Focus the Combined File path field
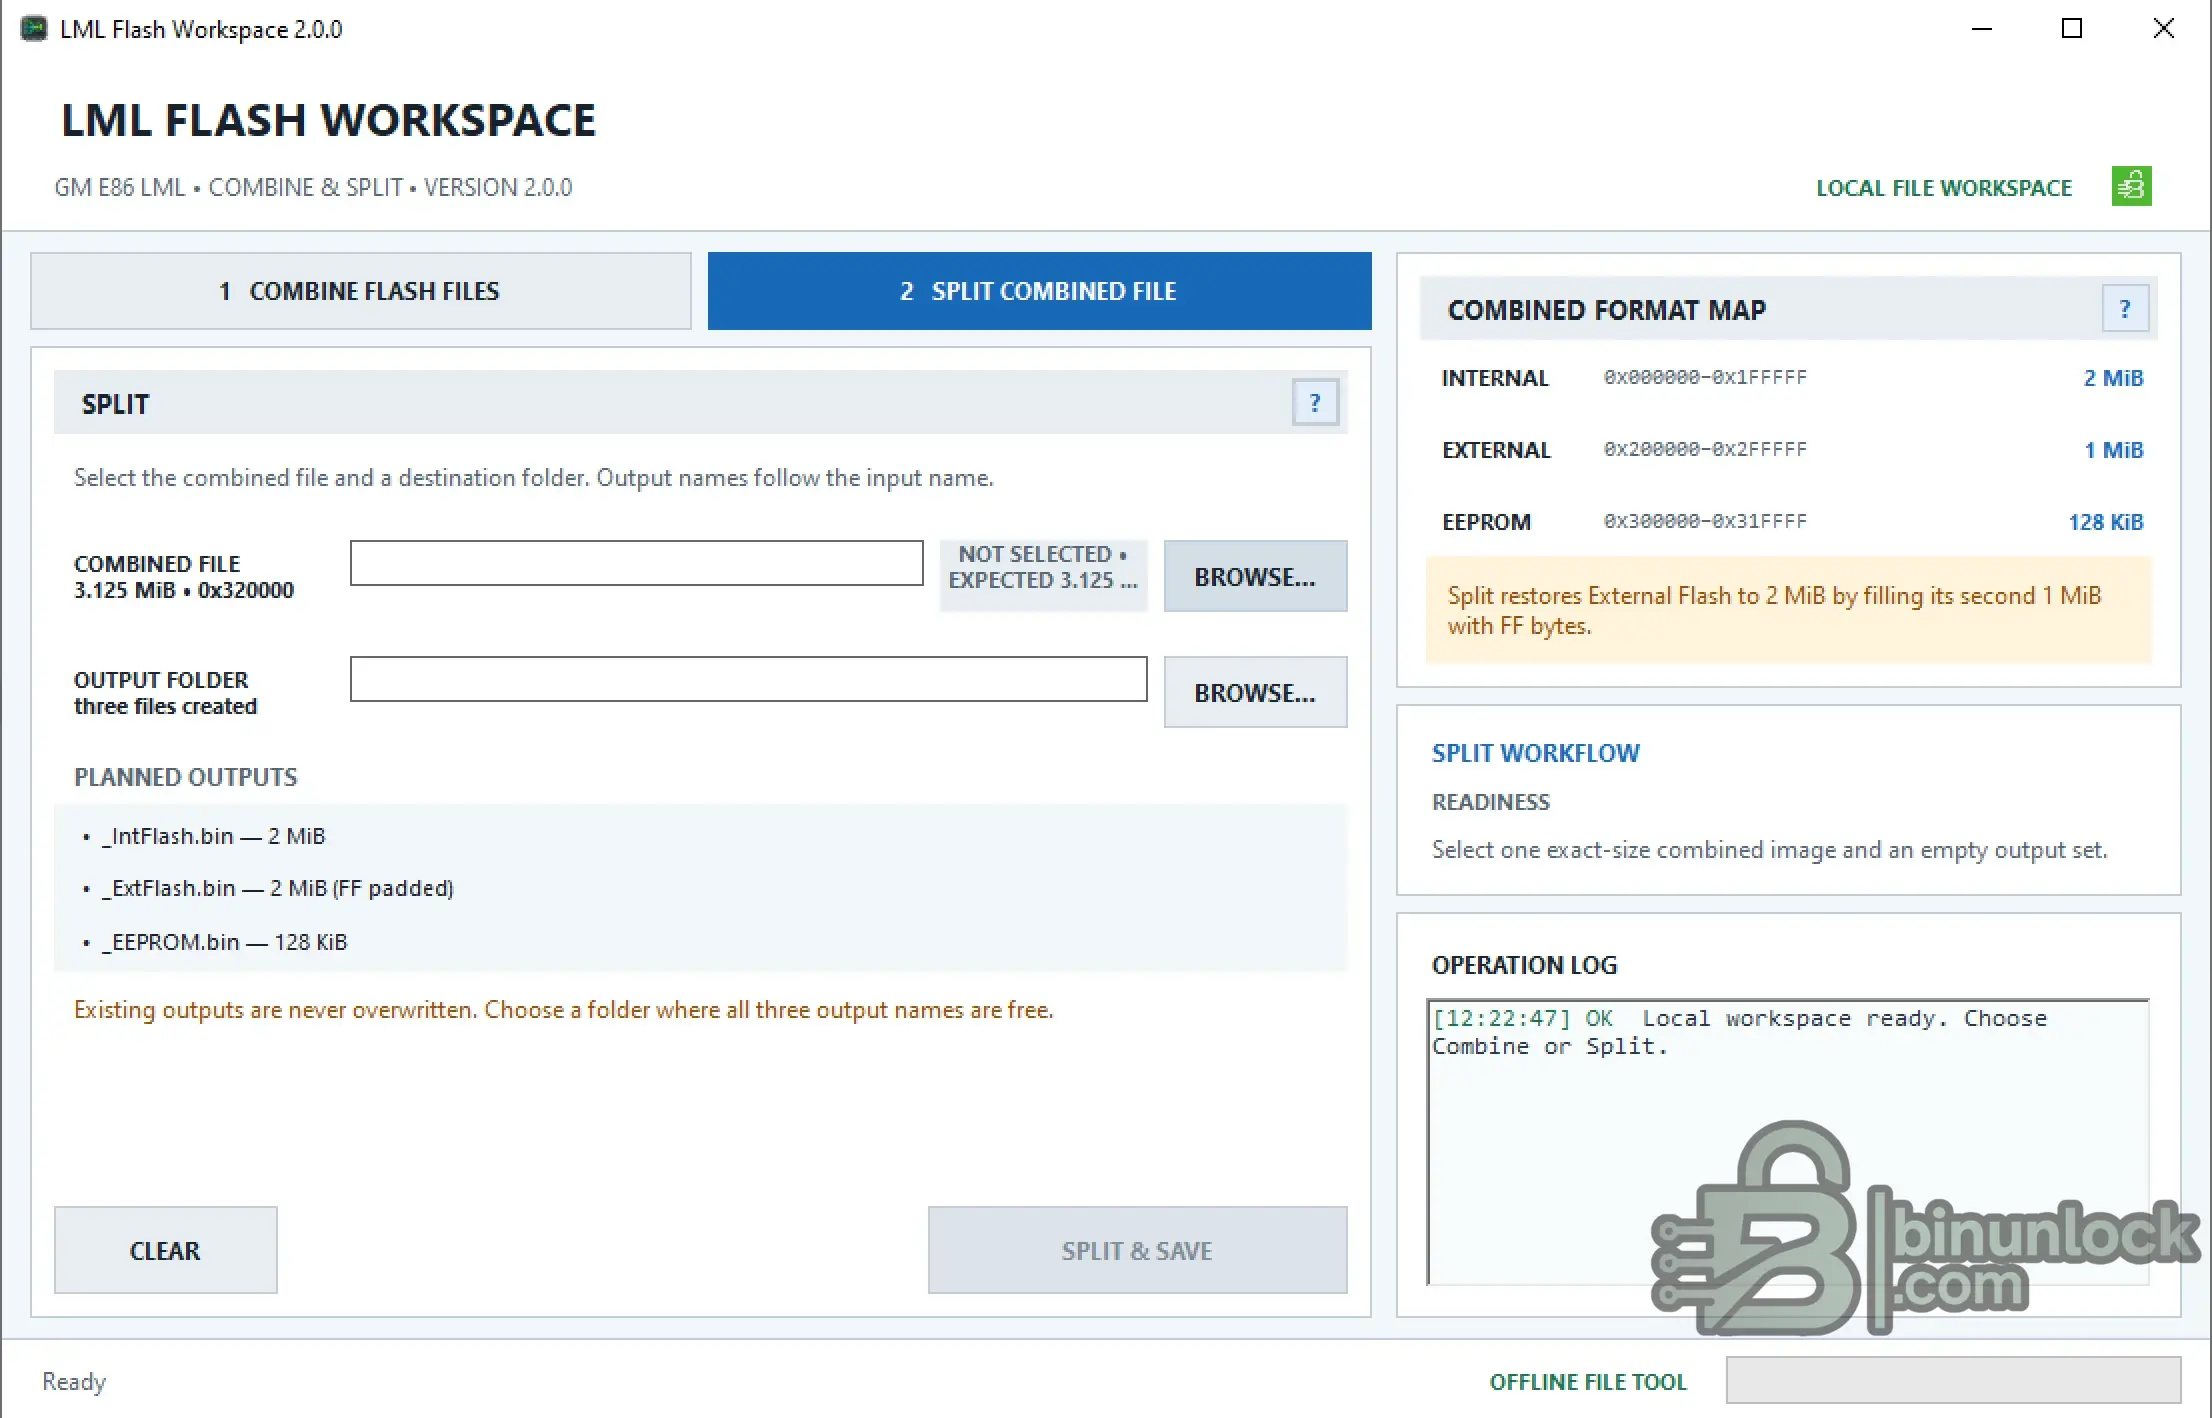 pyautogui.click(x=637, y=564)
